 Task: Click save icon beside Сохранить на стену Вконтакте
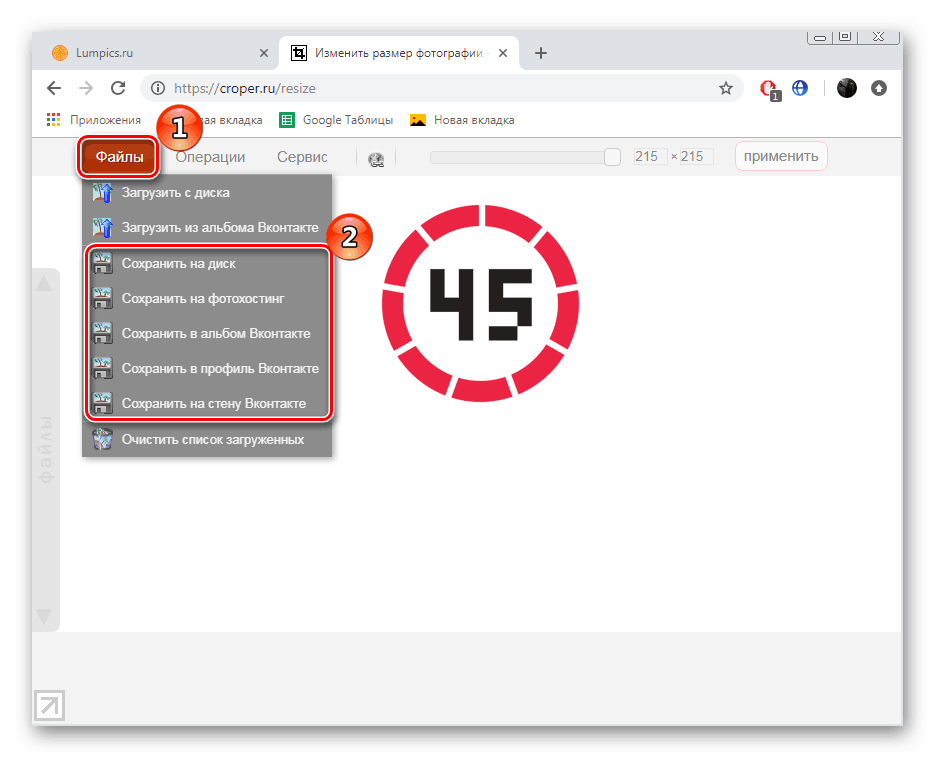pos(103,403)
